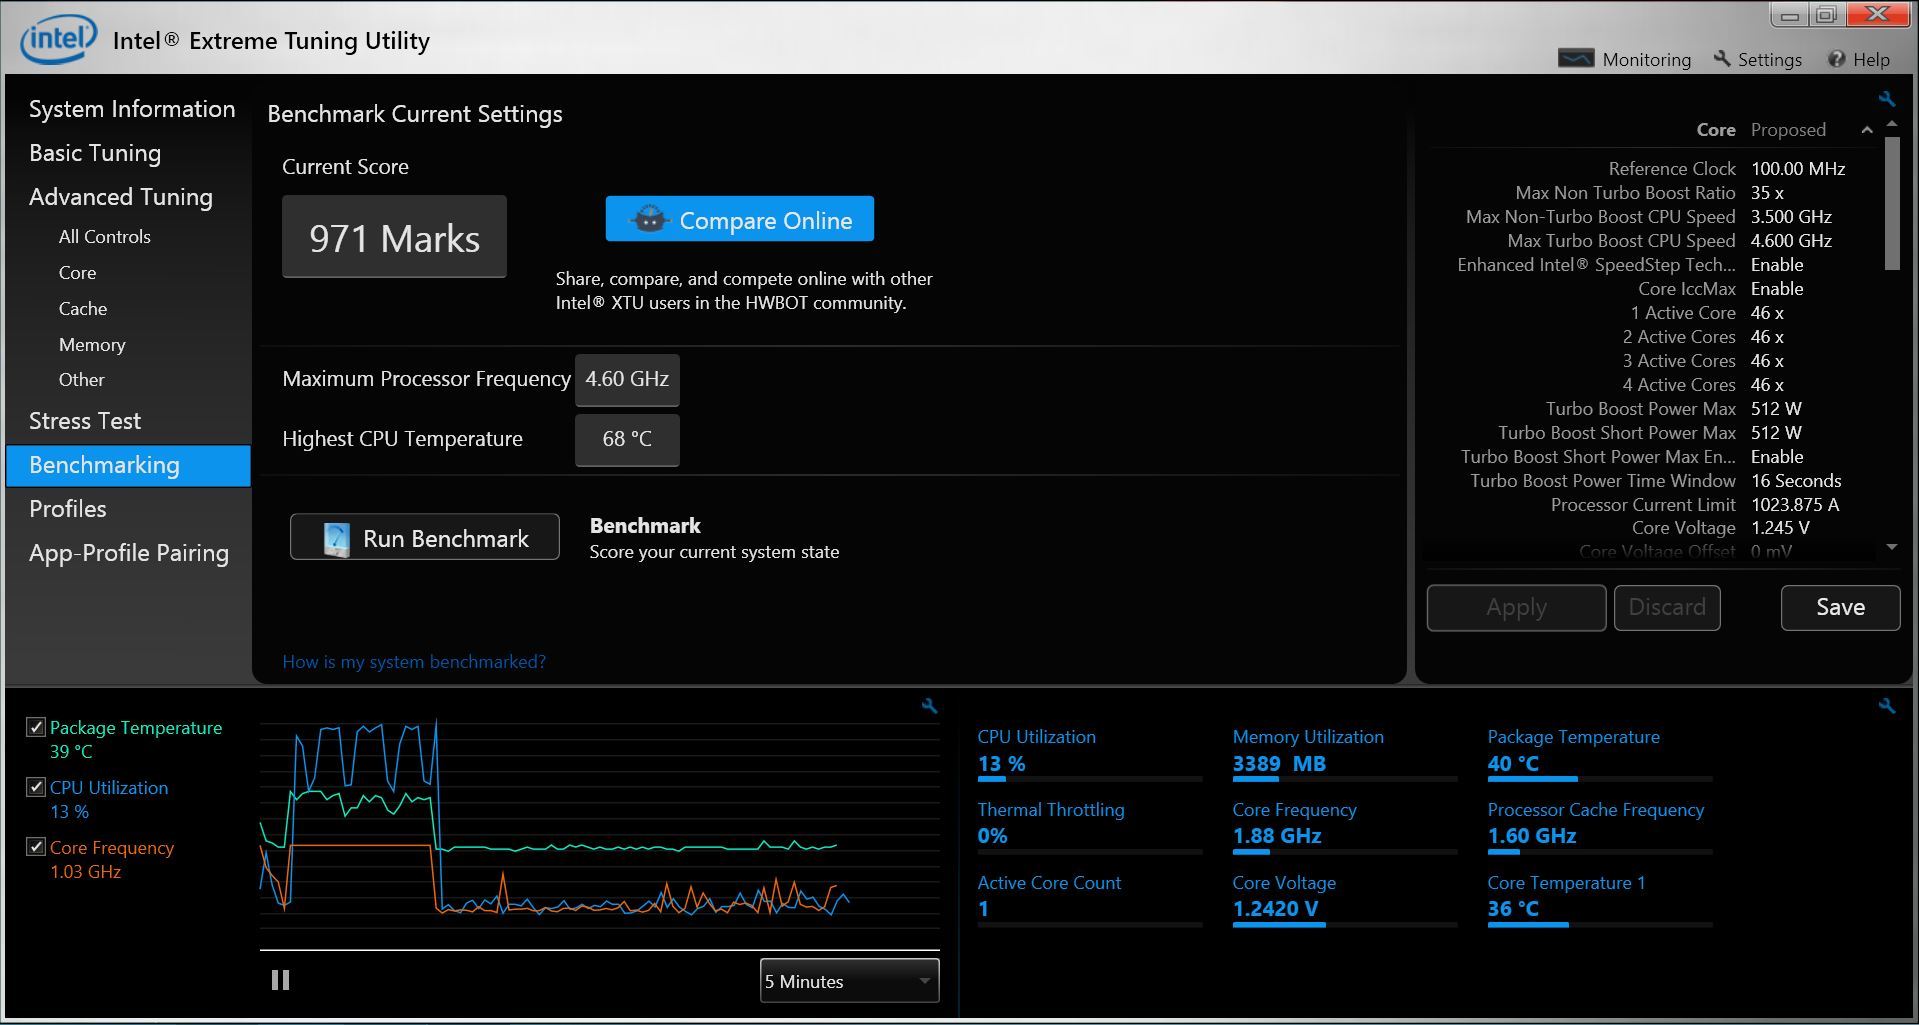Click the Reference Clock 100.00 MHz value

1798,169
